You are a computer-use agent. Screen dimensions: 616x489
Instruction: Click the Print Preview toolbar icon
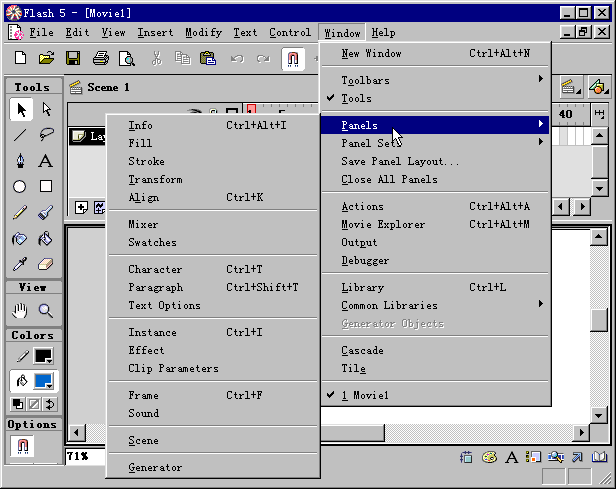tap(127, 58)
